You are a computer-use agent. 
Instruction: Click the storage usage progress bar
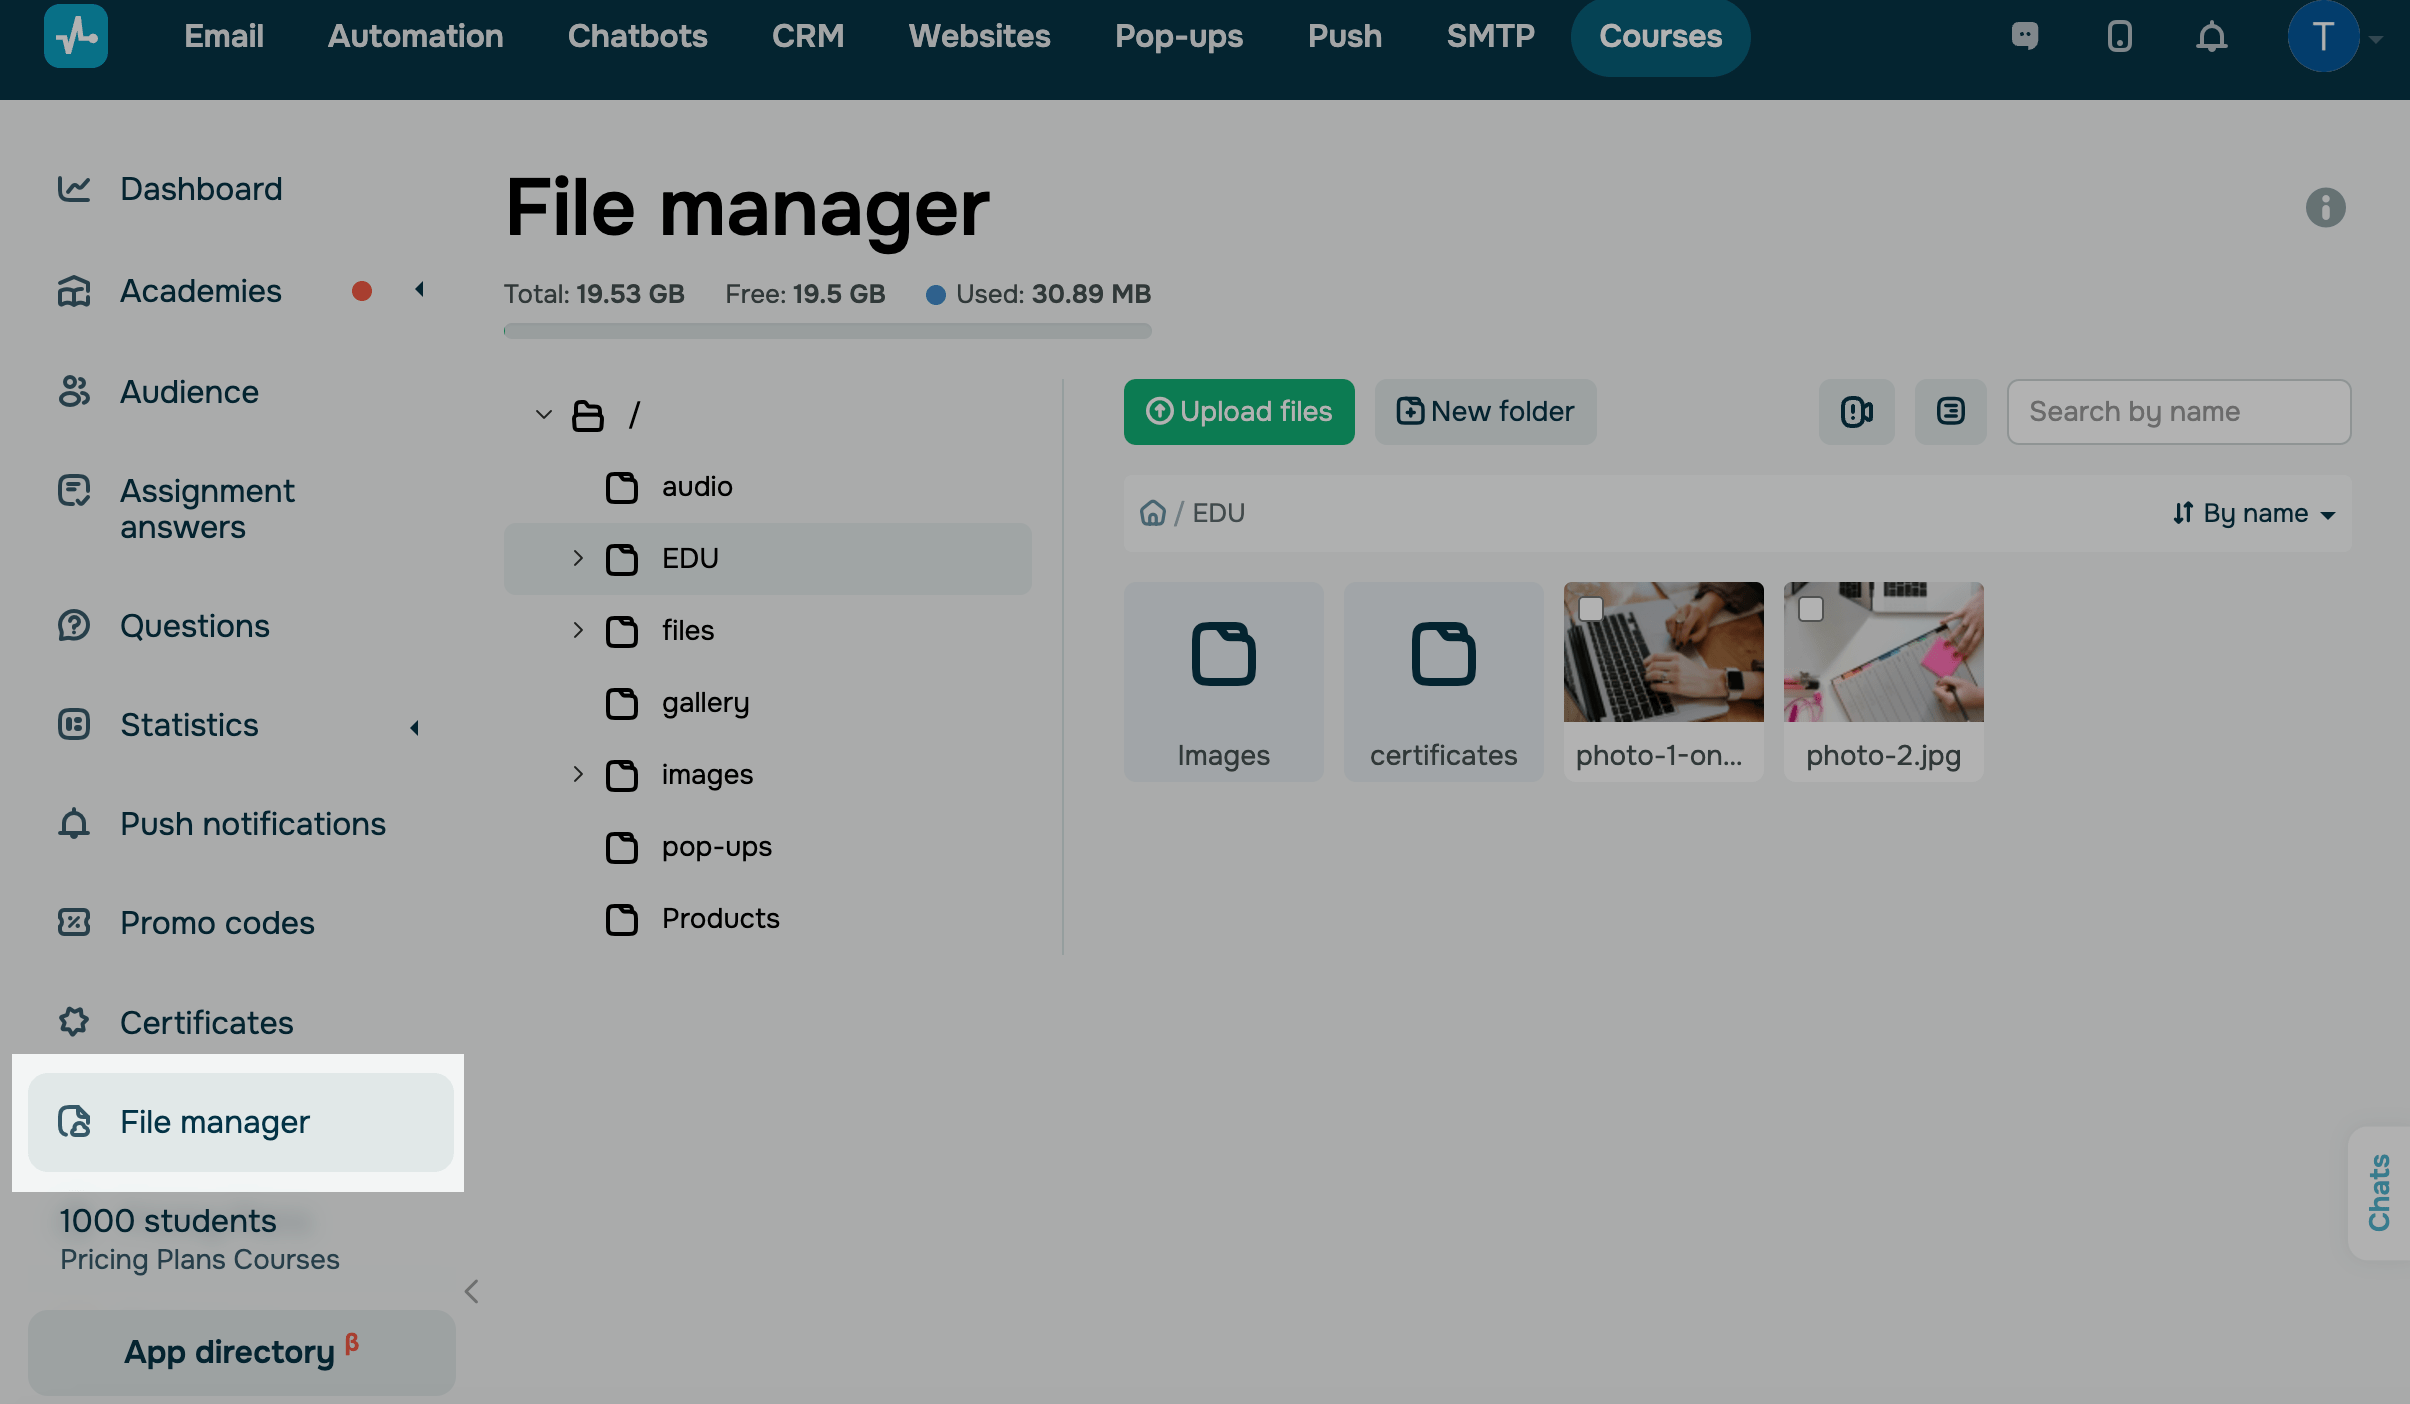pyautogui.click(x=827, y=331)
